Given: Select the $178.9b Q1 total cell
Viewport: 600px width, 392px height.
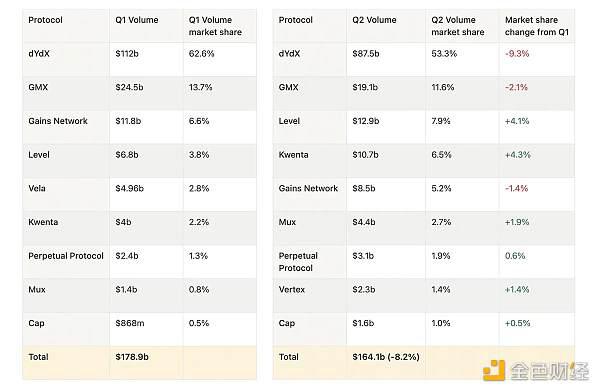Looking at the screenshot, I should [x=132, y=357].
